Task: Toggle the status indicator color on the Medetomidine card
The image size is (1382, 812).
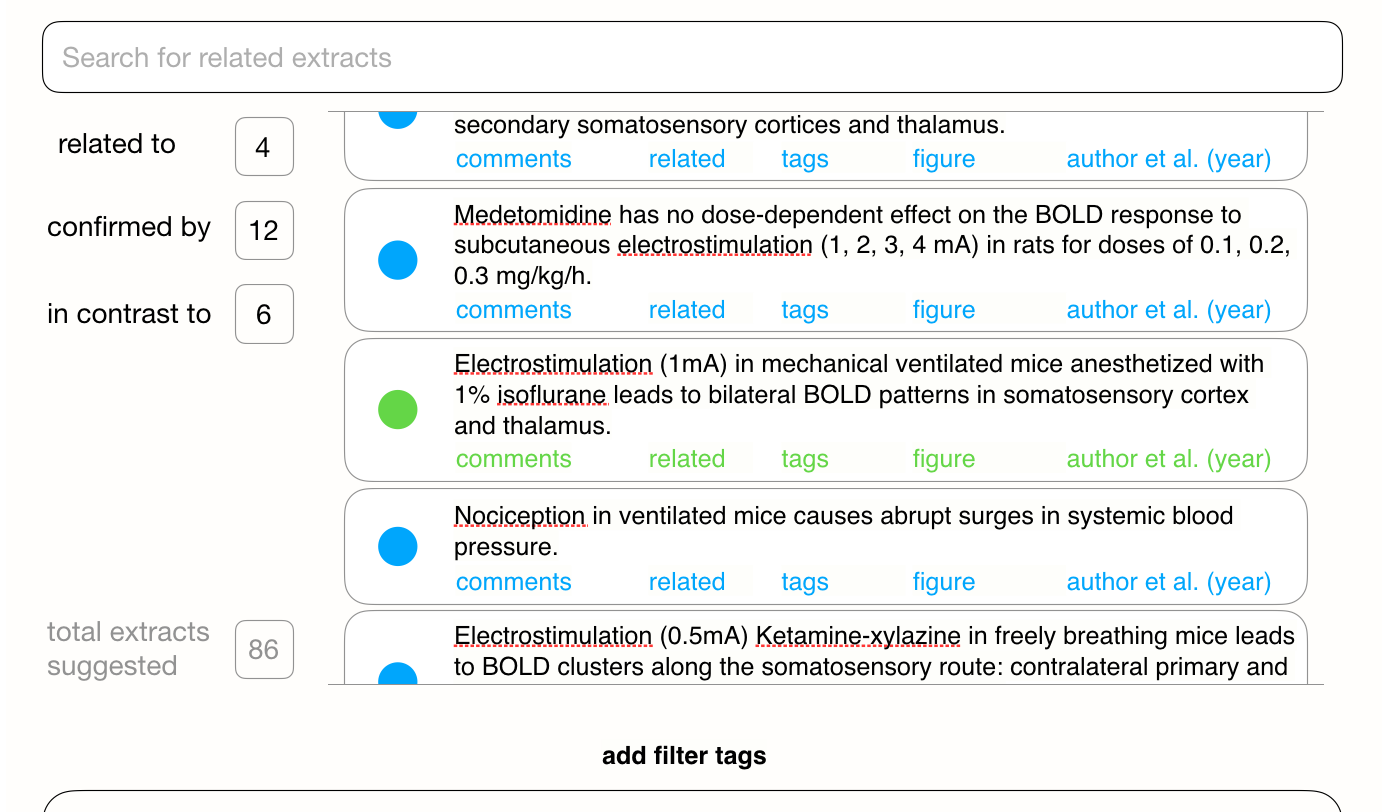Action: [x=398, y=260]
